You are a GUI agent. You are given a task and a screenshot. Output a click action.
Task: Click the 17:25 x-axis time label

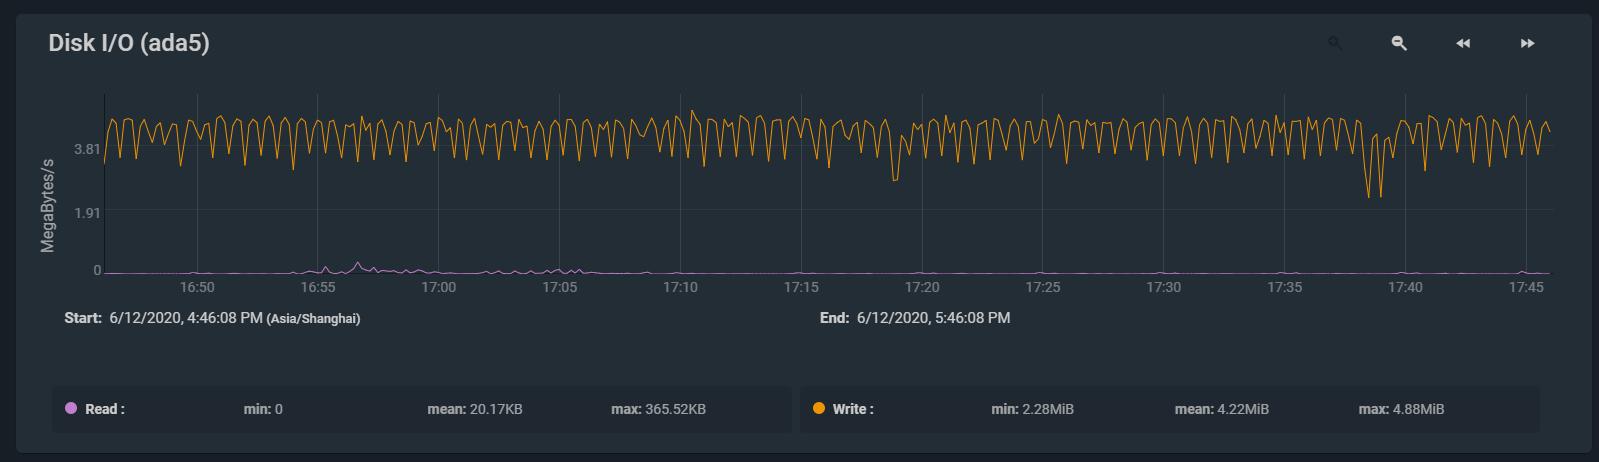click(1043, 287)
